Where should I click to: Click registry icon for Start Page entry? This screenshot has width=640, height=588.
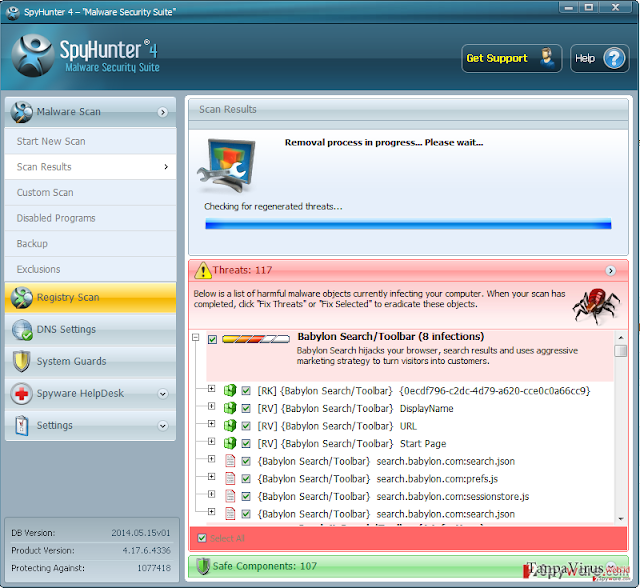(230, 443)
